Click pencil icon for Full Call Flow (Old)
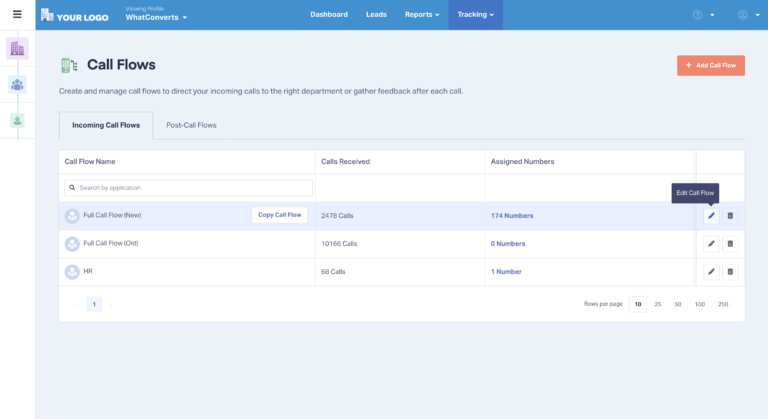 (711, 243)
